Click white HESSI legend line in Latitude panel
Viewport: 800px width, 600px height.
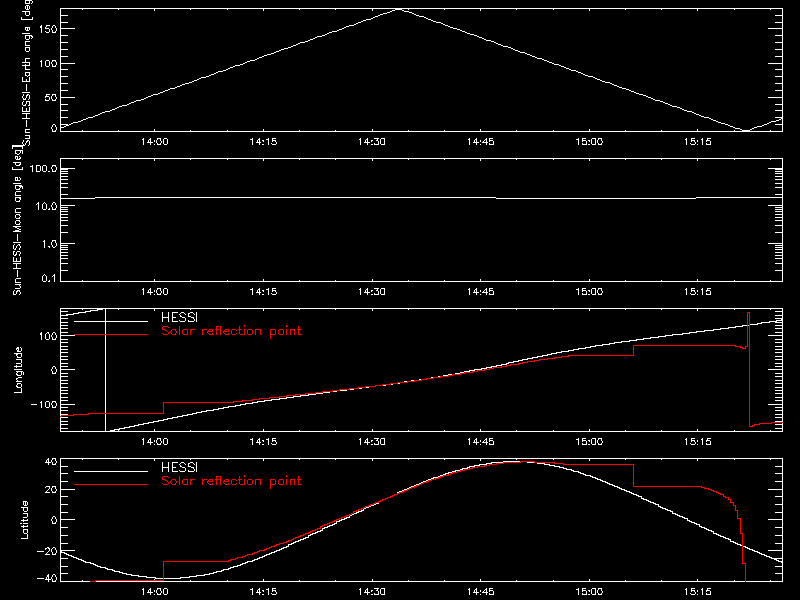click(111, 471)
